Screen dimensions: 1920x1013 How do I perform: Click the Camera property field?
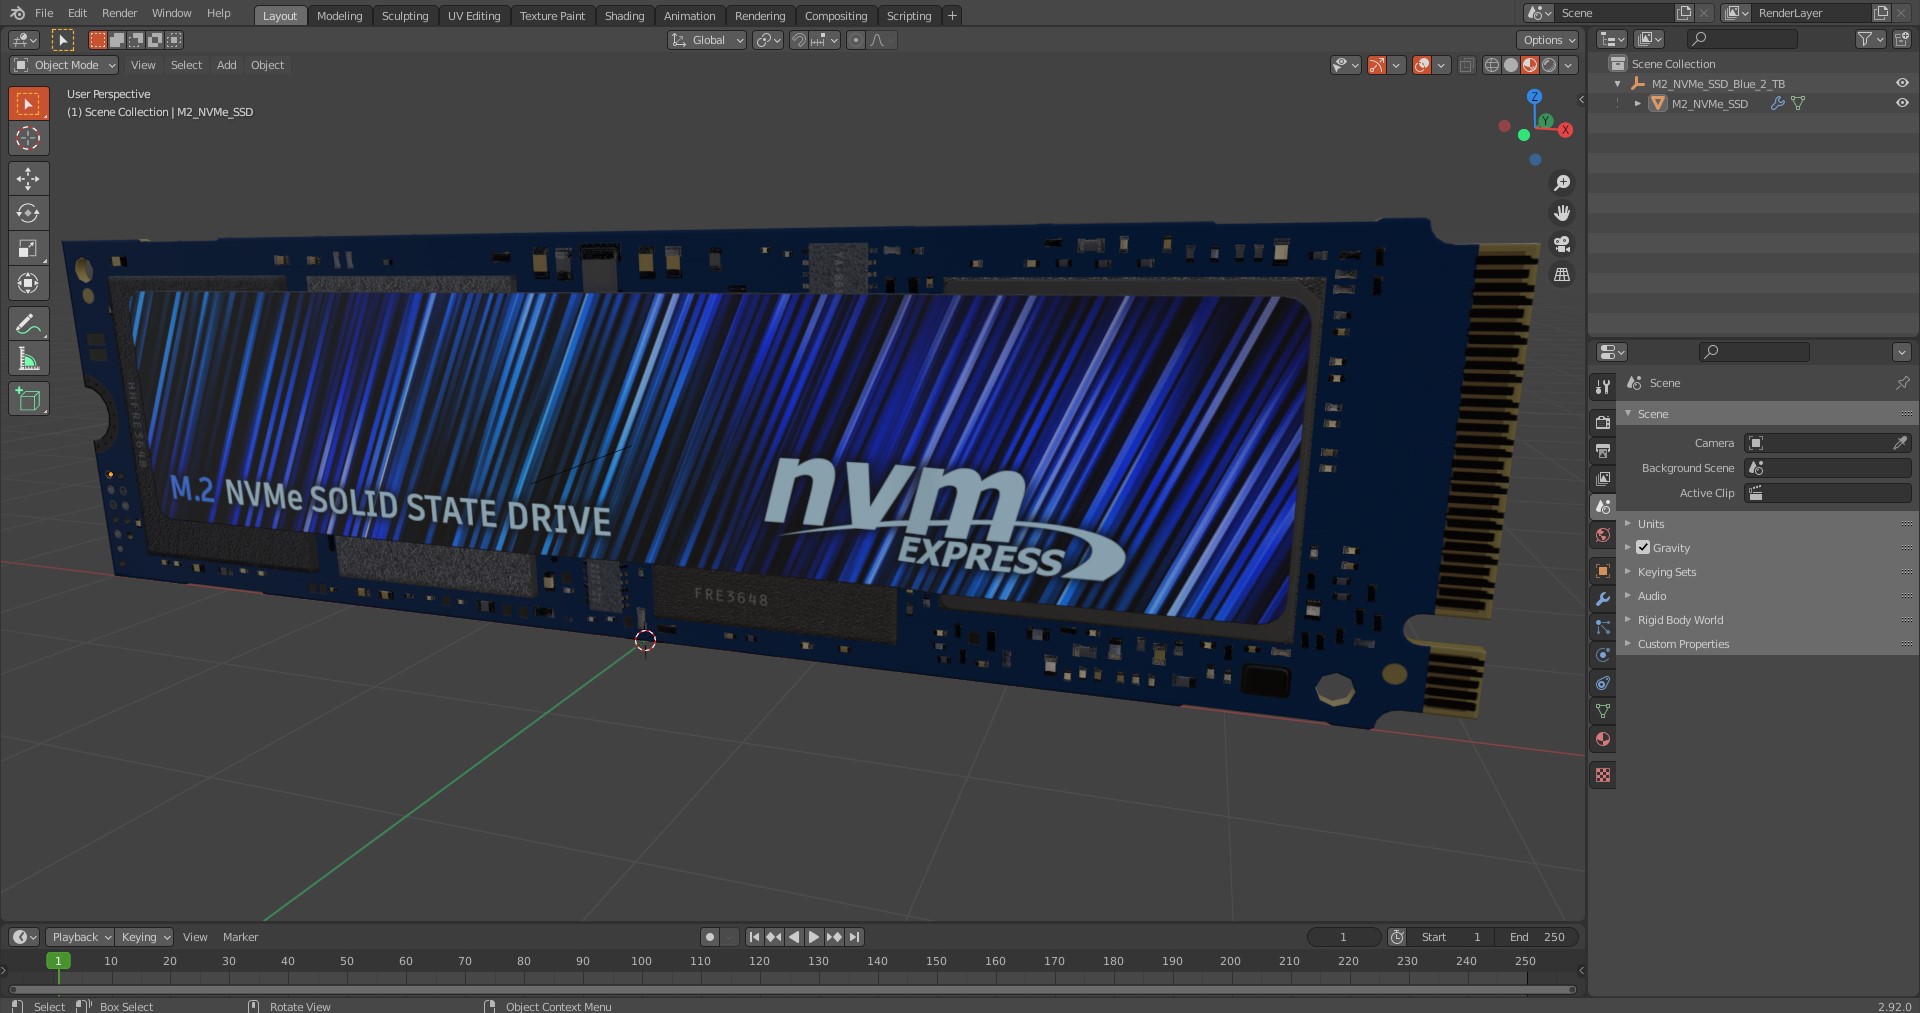click(x=1828, y=443)
